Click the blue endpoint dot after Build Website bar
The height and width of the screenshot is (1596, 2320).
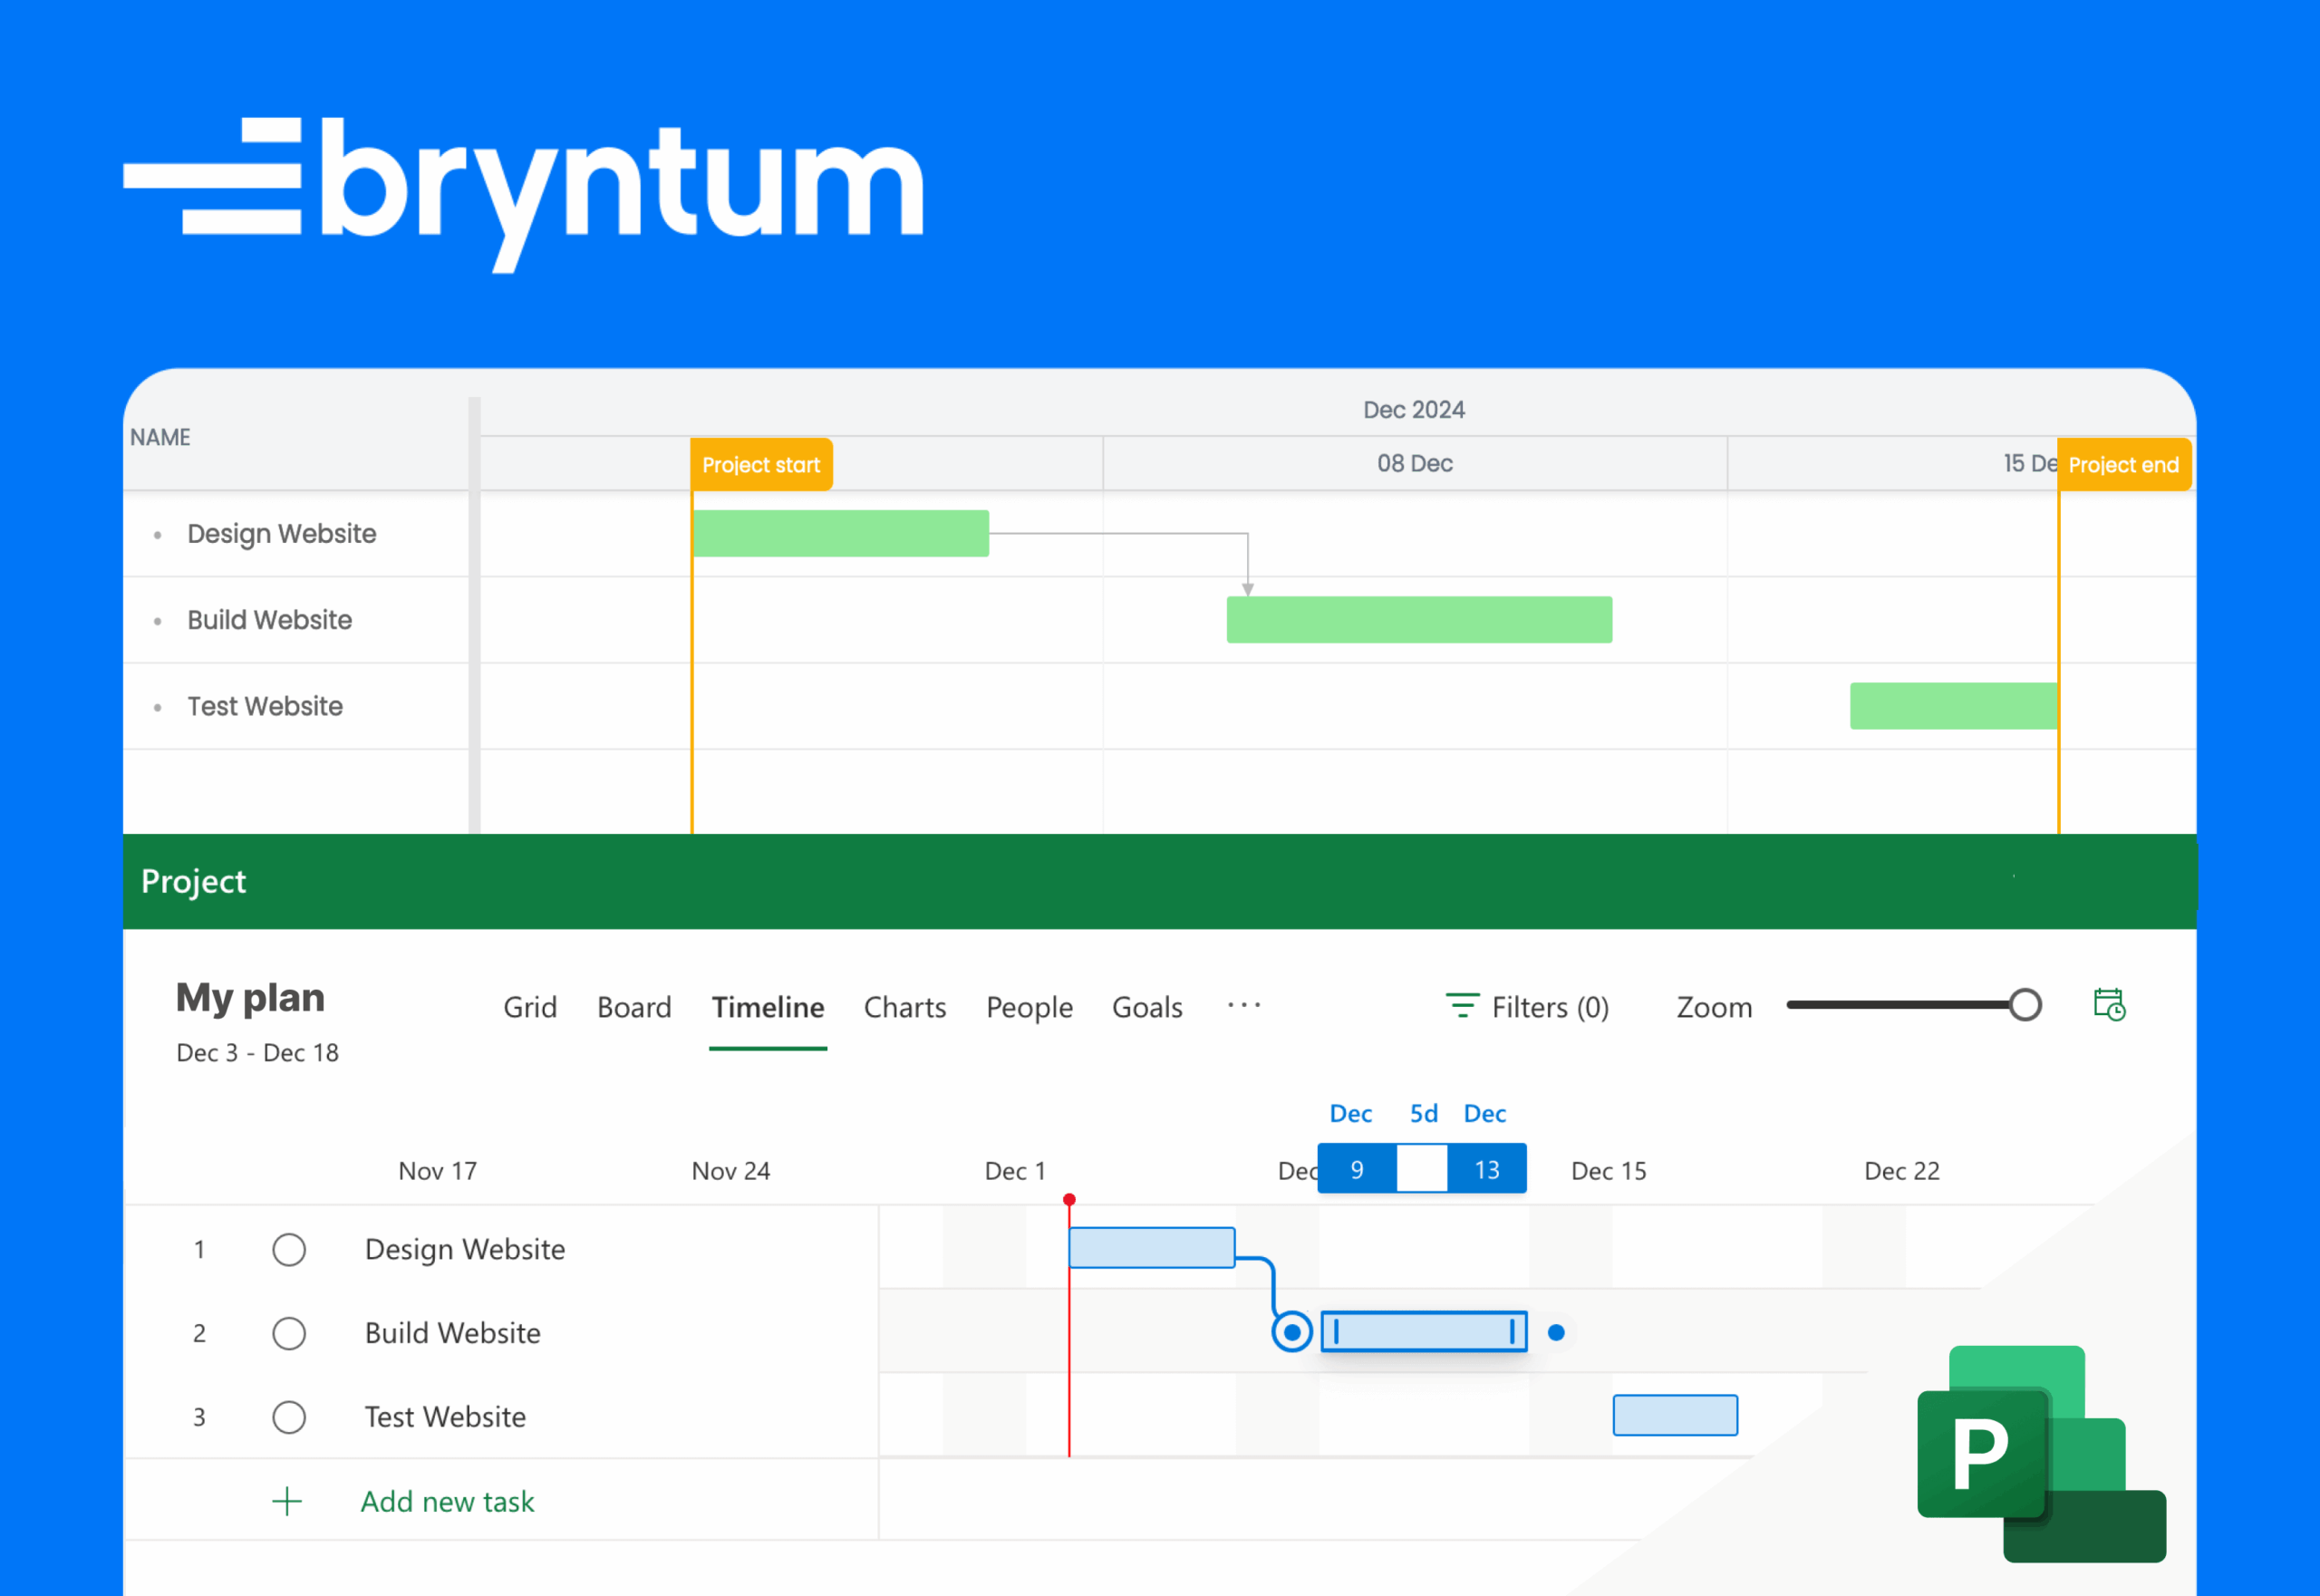[x=1557, y=1331]
